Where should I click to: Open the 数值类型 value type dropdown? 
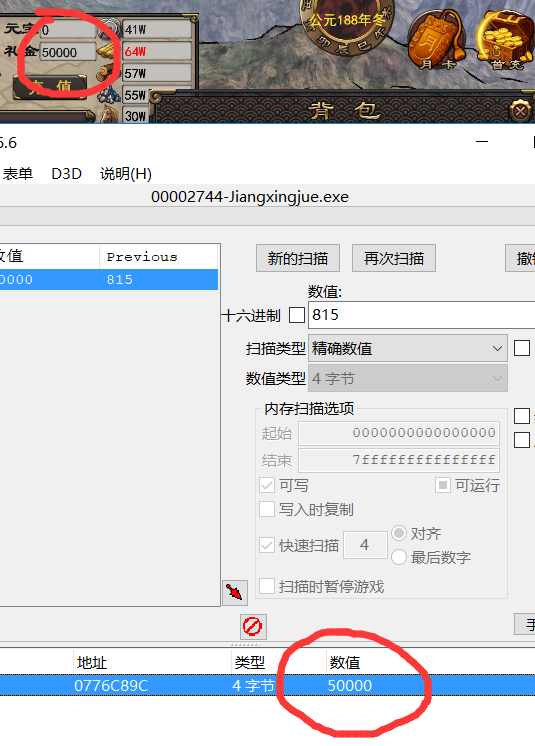tap(408, 379)
